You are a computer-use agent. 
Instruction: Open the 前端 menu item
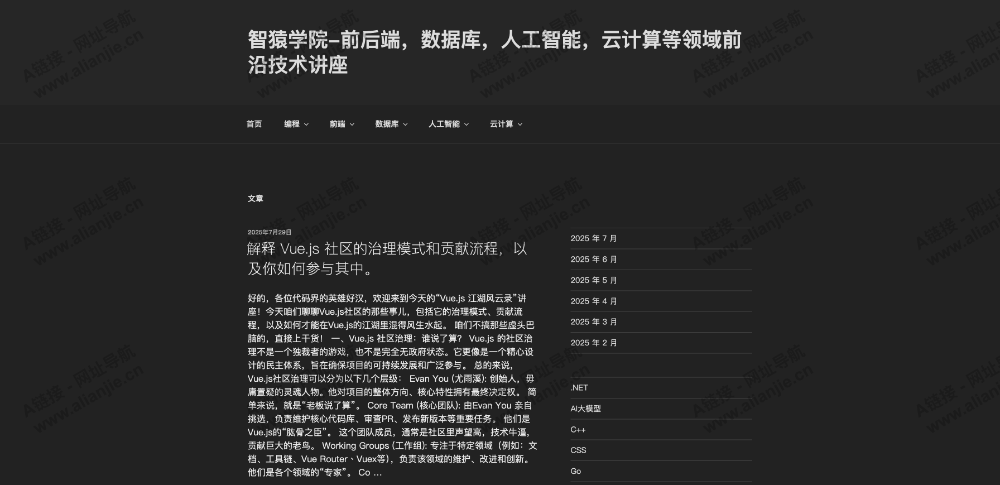[337, 124]
